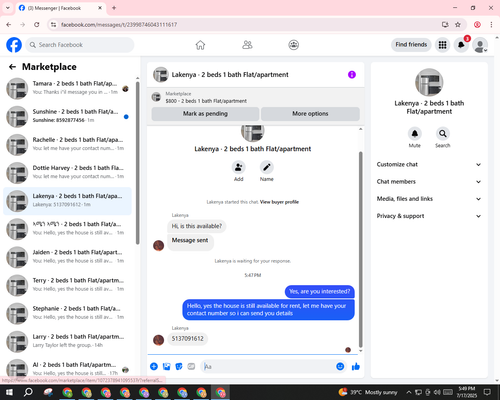
Task: Reload the page in the browser
Action: click(x=37, y=25)
